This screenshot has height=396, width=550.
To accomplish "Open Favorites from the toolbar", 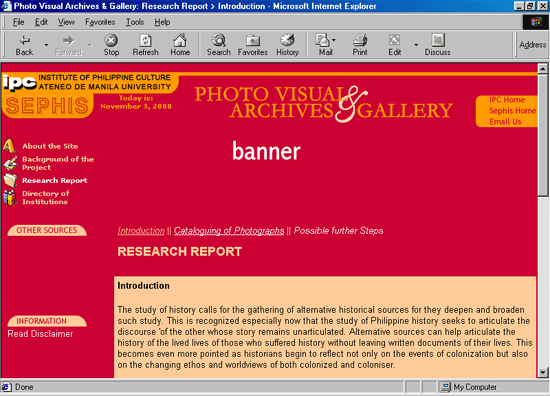I will (253, 45).
